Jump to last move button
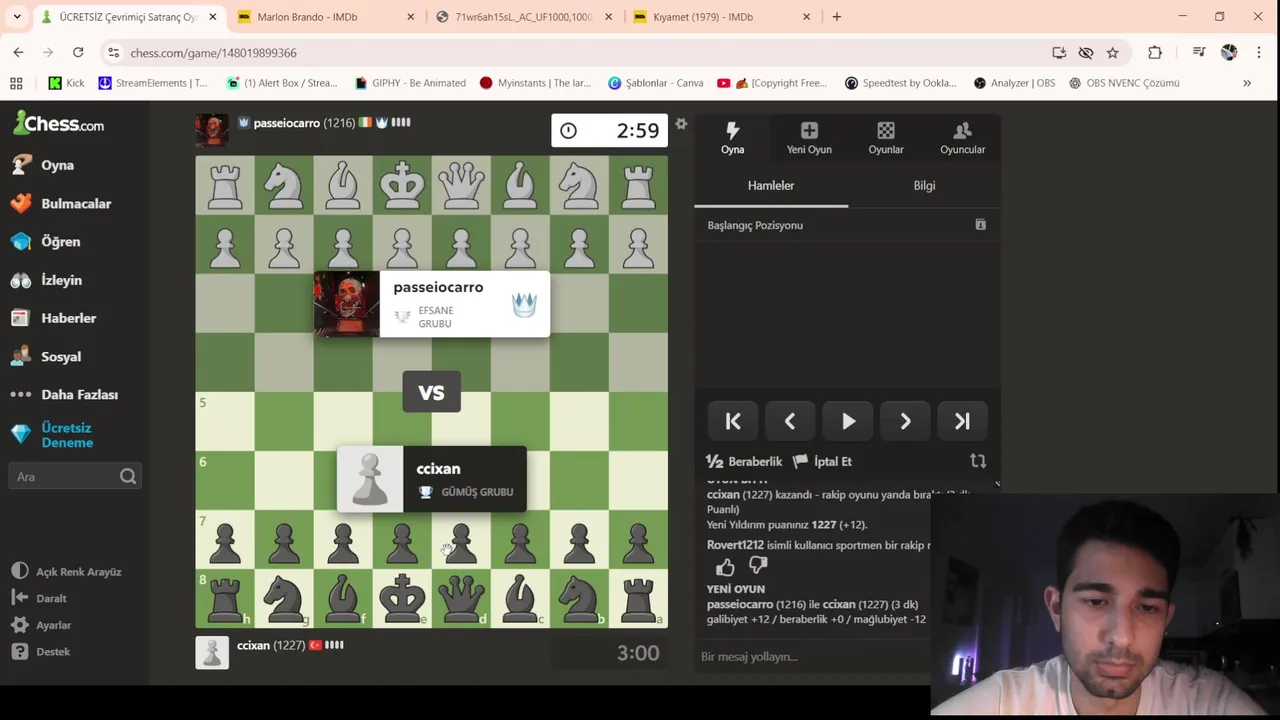 [x=962, y=422]
